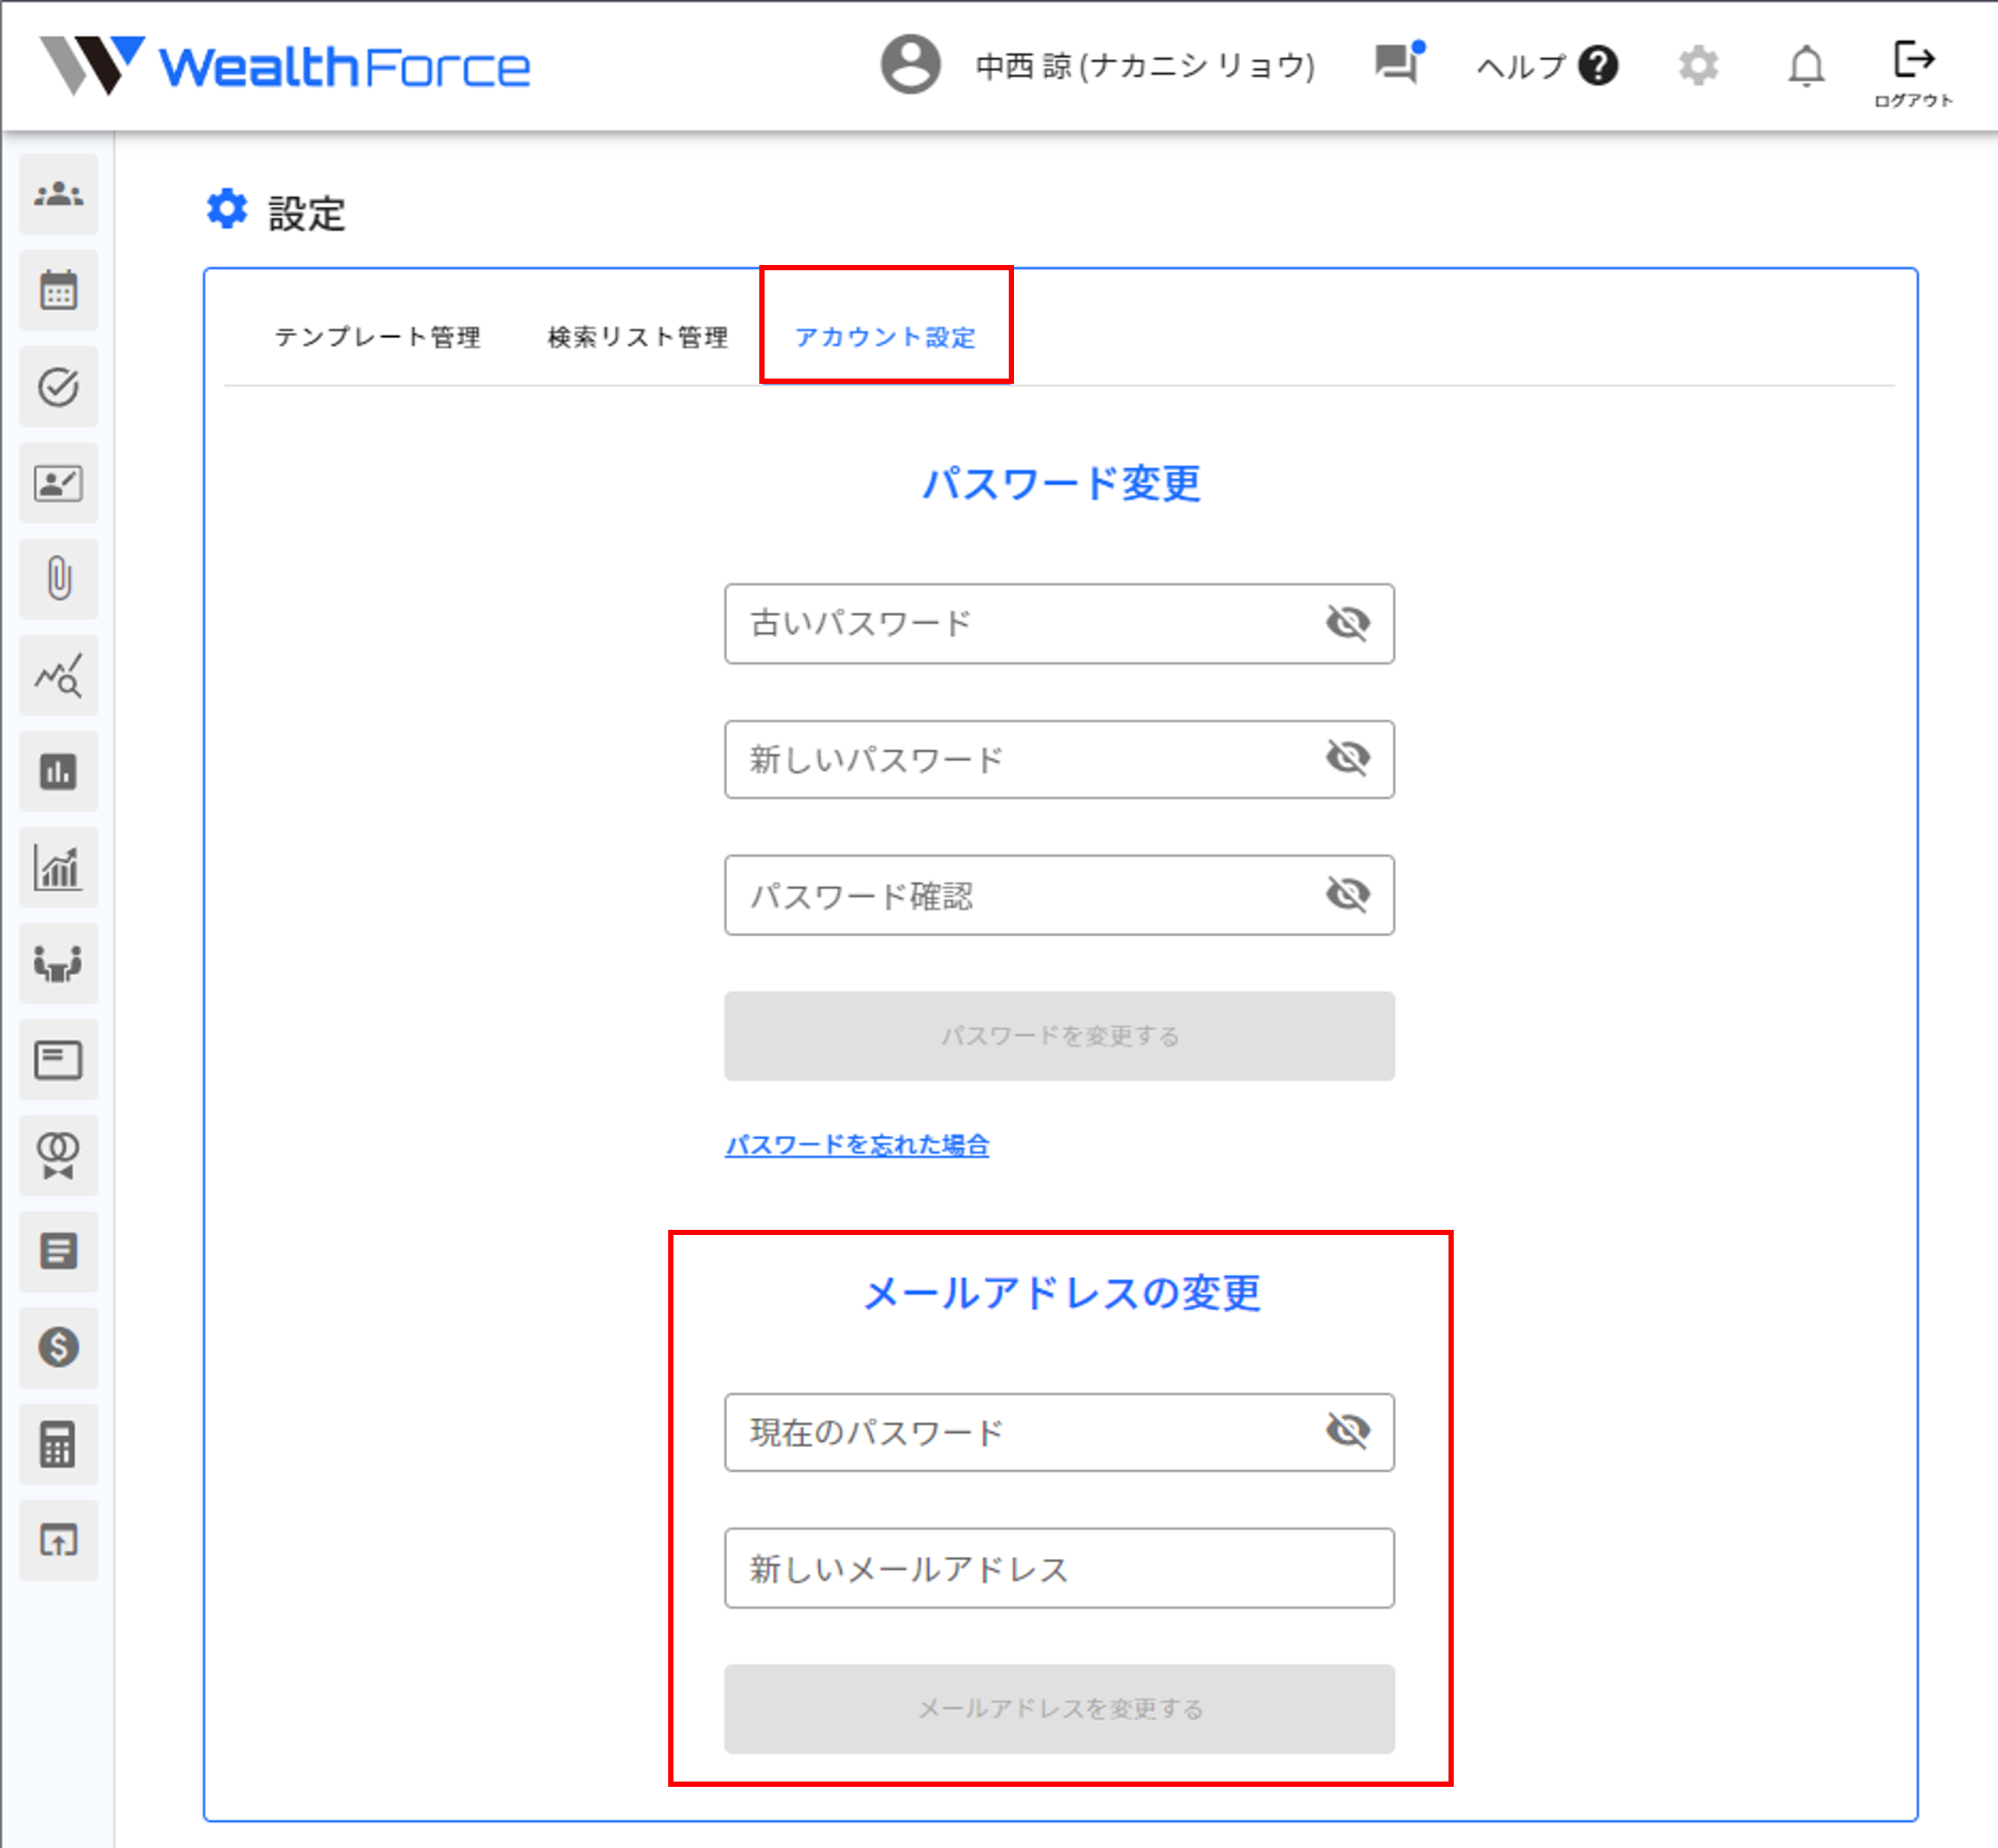The image size is (1998, 1848).
Task: Toggle visibility of the current password field
Action: 1347,1431
